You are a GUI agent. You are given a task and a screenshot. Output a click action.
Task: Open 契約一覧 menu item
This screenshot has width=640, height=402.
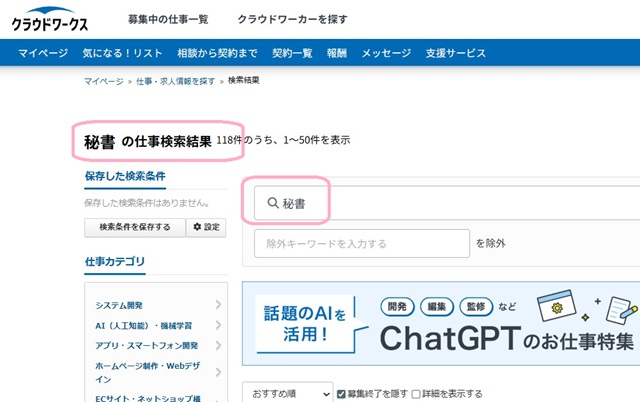pos(292,53)
